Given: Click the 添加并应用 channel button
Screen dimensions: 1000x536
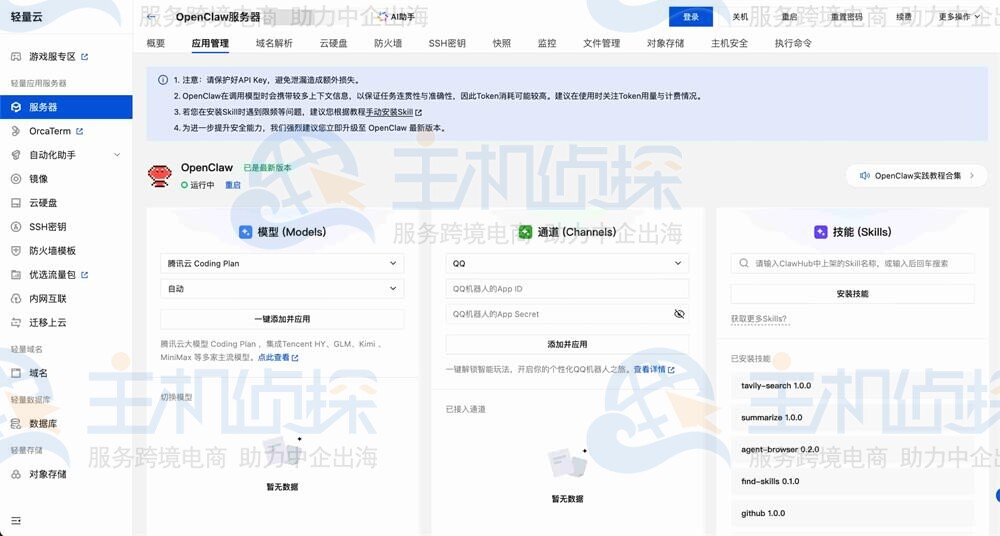Looking at the screenshot, I should click(567, 345).
